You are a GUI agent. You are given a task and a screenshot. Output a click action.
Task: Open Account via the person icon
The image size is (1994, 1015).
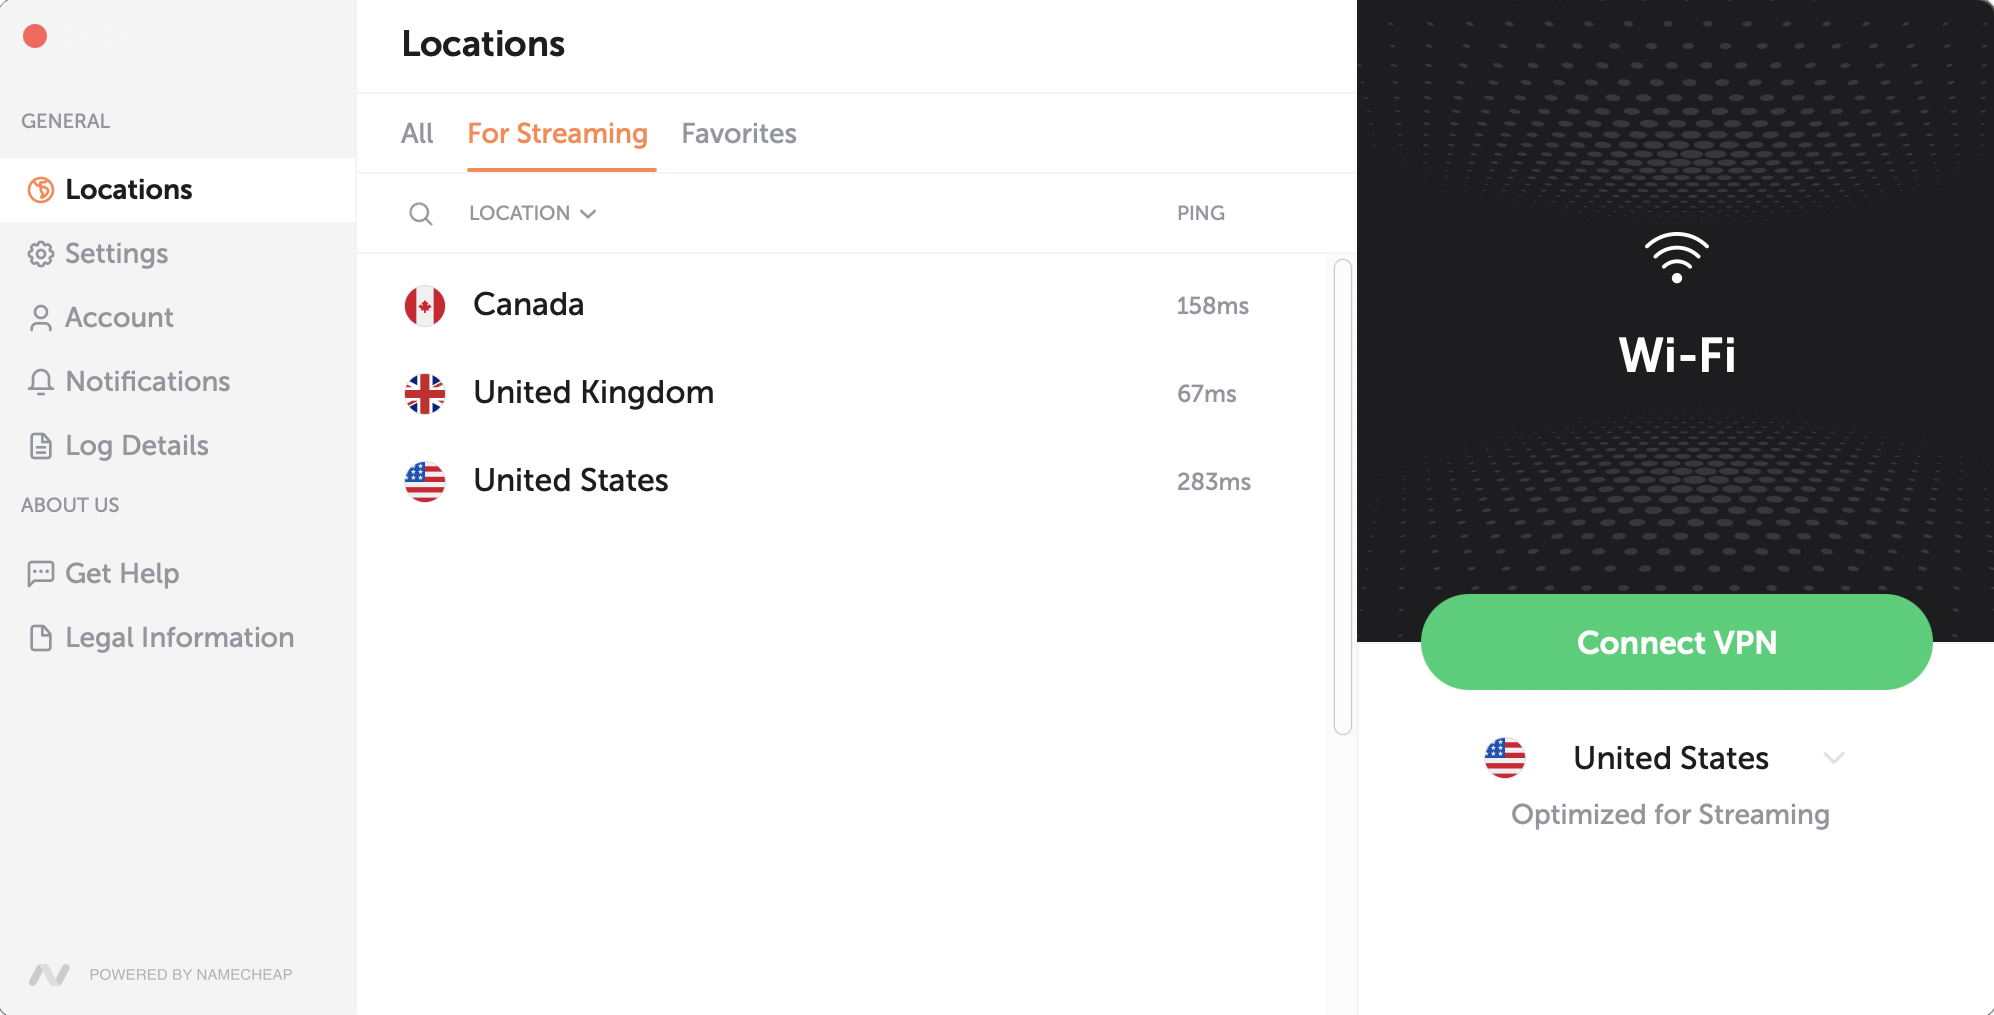click(x=41, y=318)
